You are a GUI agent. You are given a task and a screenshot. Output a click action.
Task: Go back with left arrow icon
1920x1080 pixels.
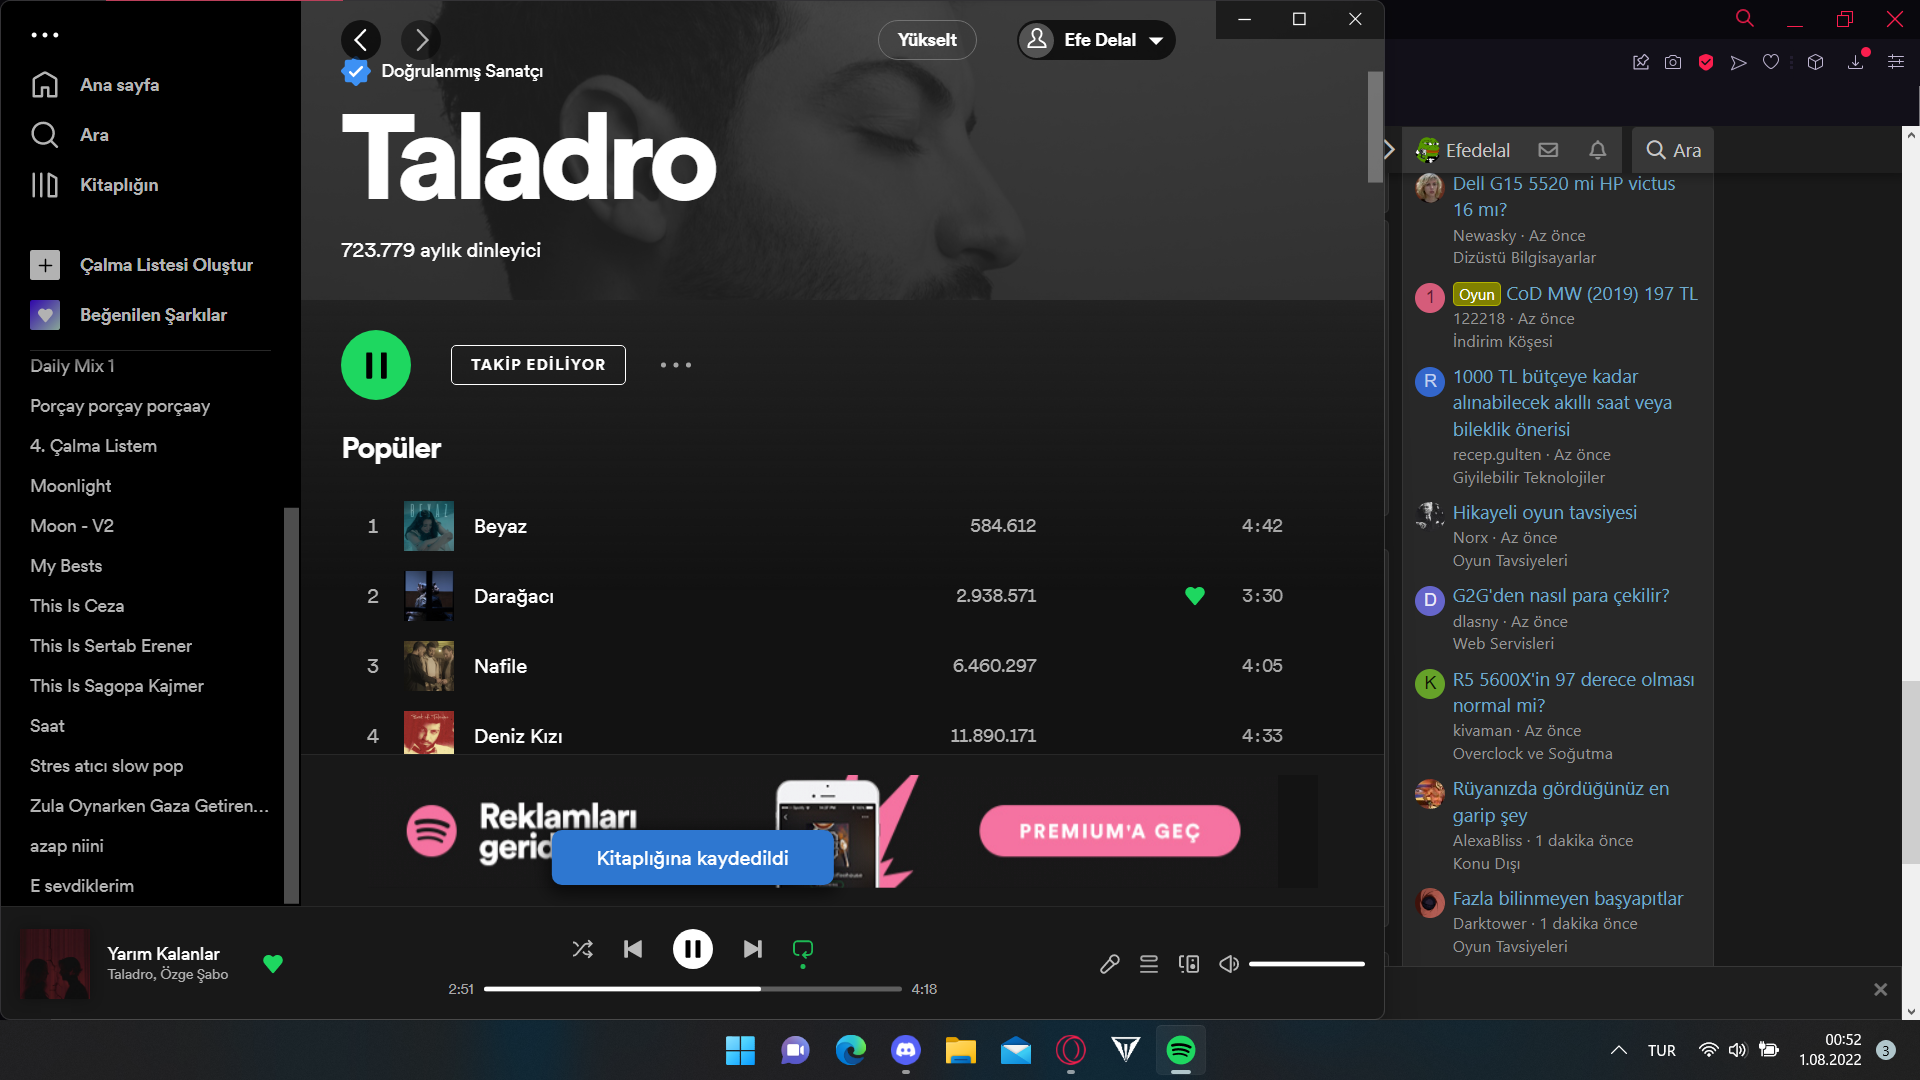tap(361, 40)
